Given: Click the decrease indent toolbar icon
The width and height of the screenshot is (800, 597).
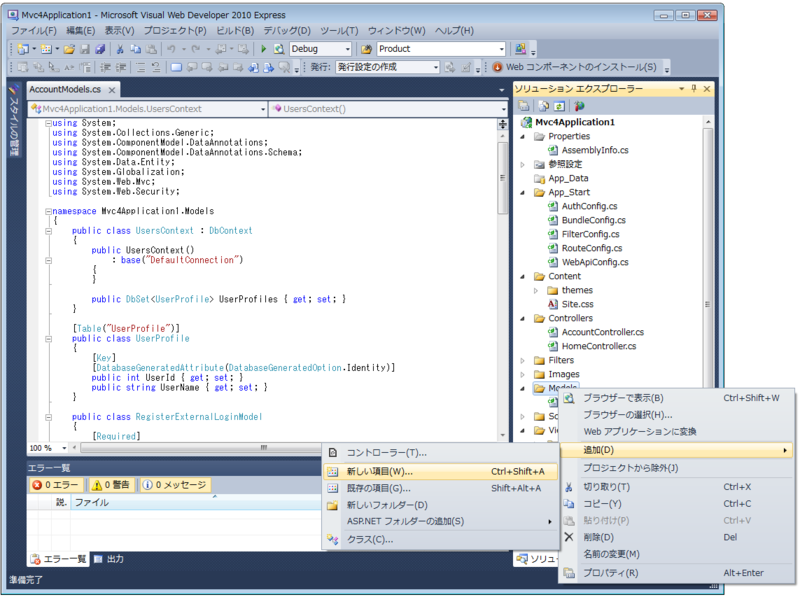Looking at the screenshot, I should (x=106, y=67).
